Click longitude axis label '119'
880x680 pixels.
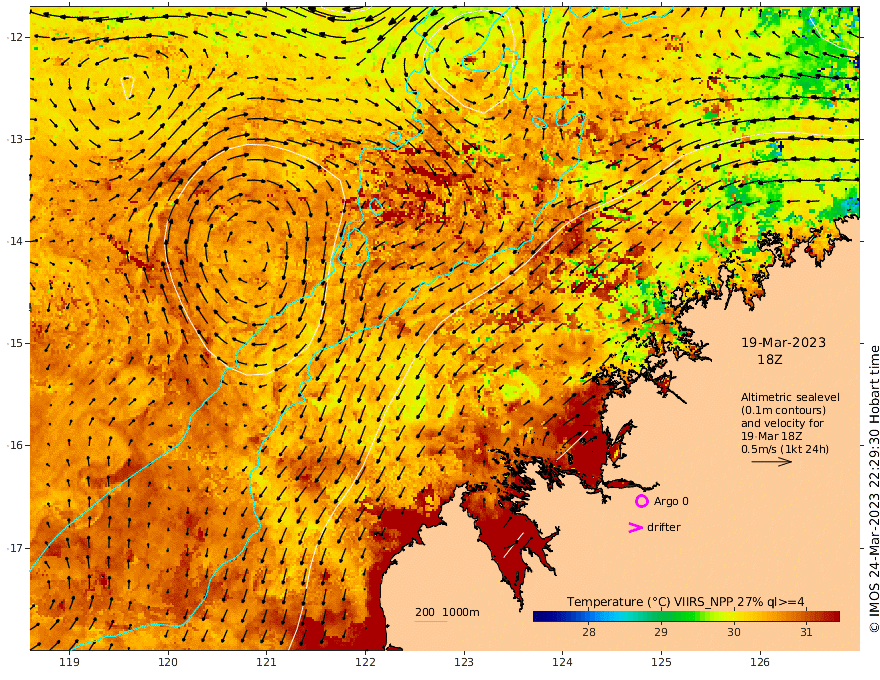(x=69, y=662)
